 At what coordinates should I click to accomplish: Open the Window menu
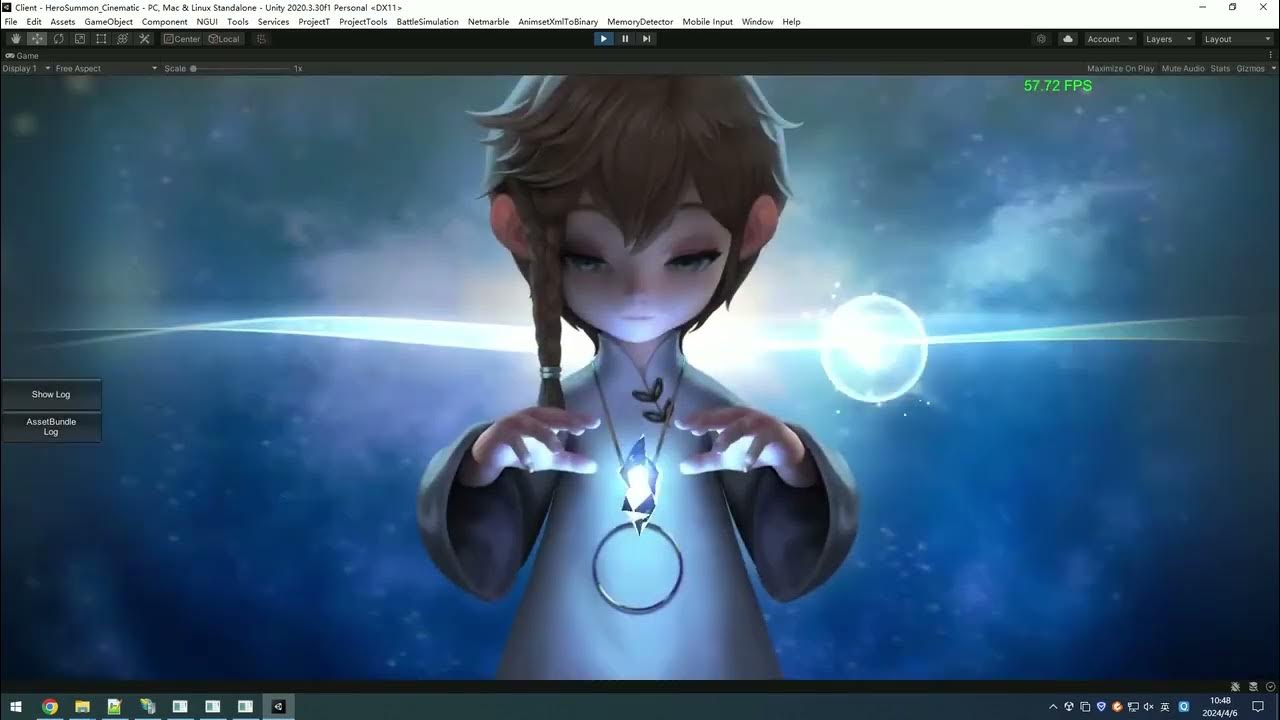click(x=757, y=22)
